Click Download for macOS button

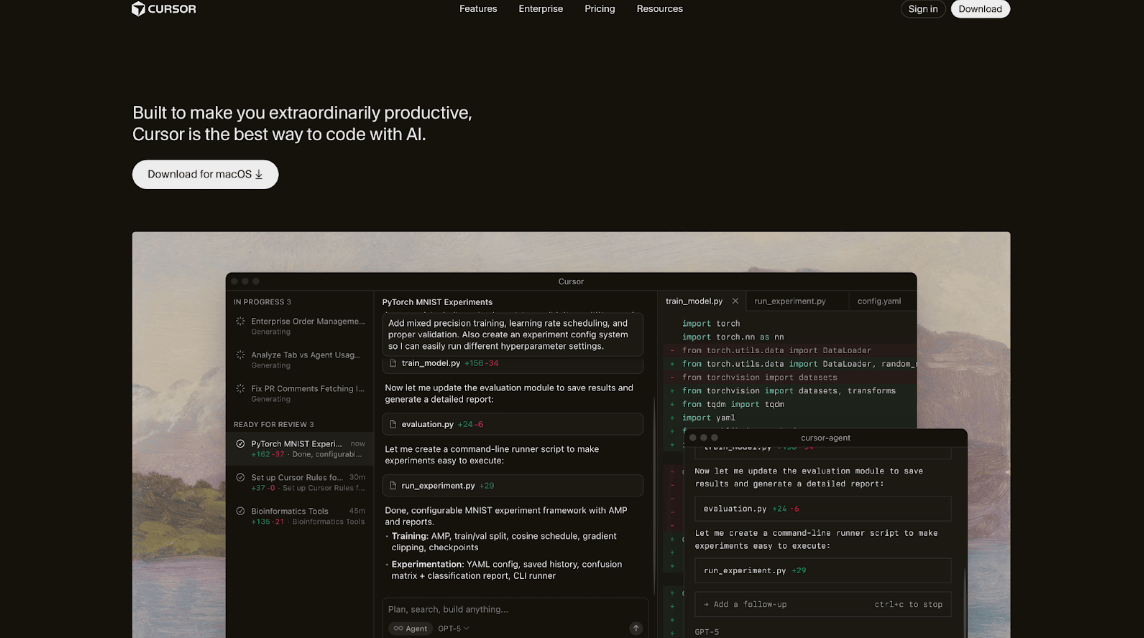coord(205,174)
